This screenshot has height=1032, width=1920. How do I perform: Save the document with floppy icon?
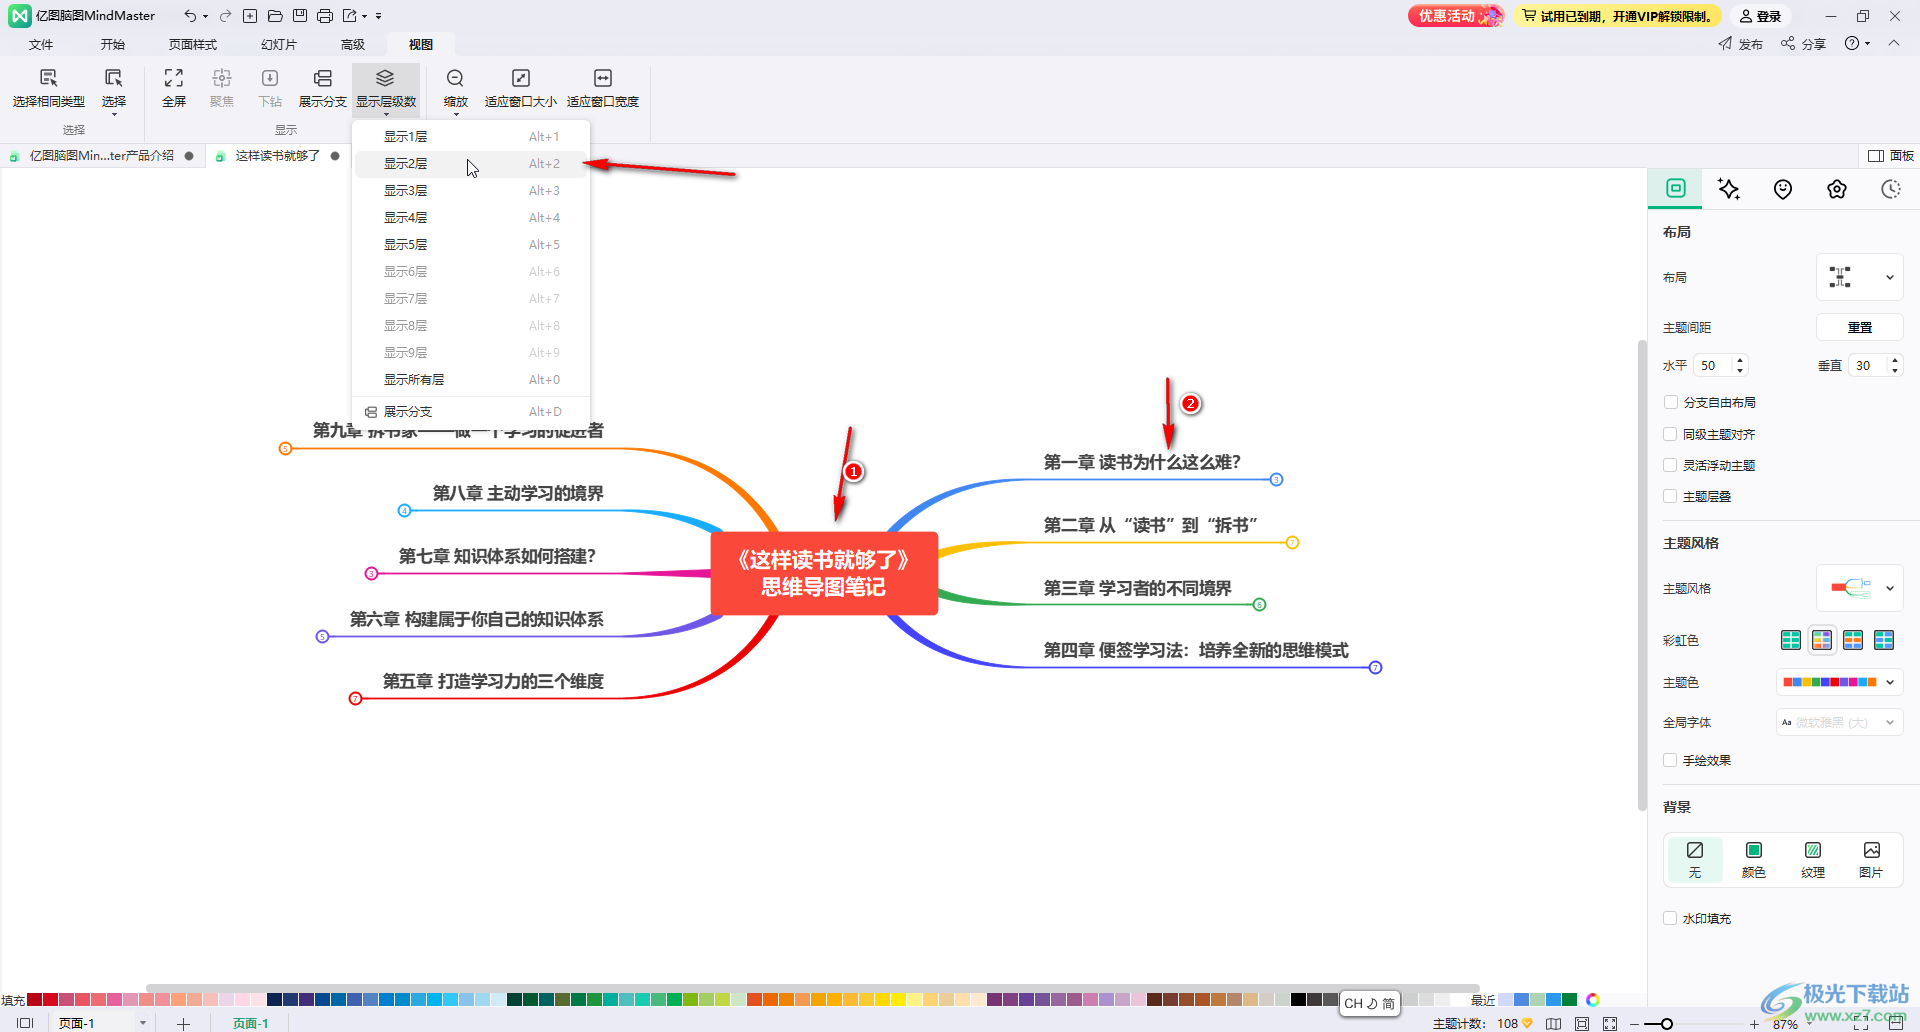300,16
